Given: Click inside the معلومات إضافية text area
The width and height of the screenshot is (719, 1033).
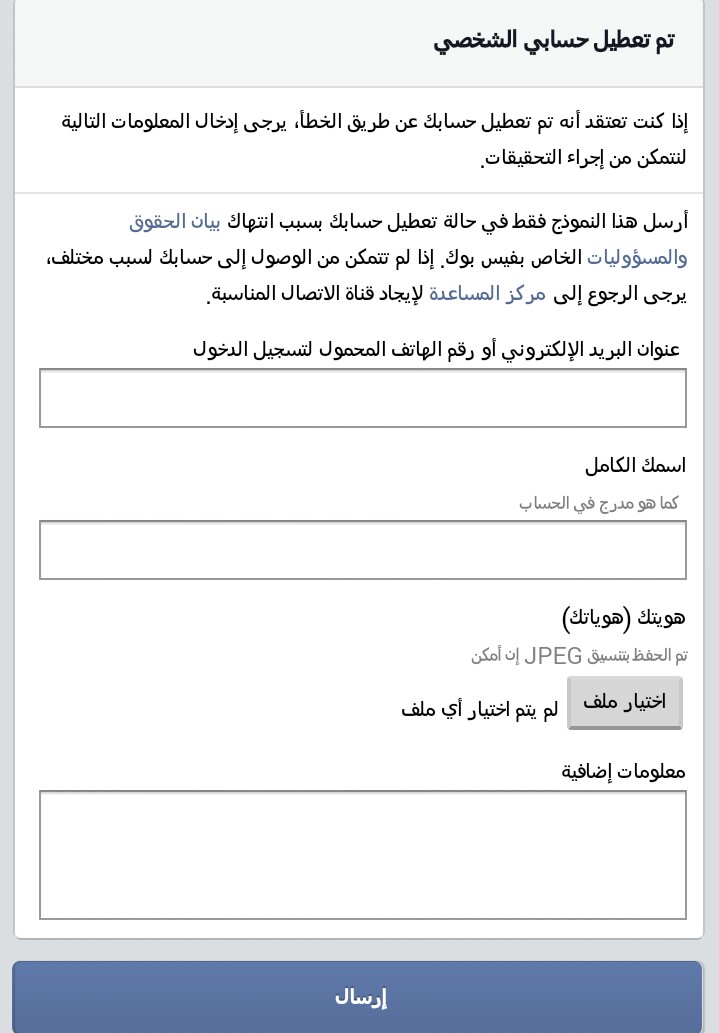Looking at the screenshot, I should [362, 855].
